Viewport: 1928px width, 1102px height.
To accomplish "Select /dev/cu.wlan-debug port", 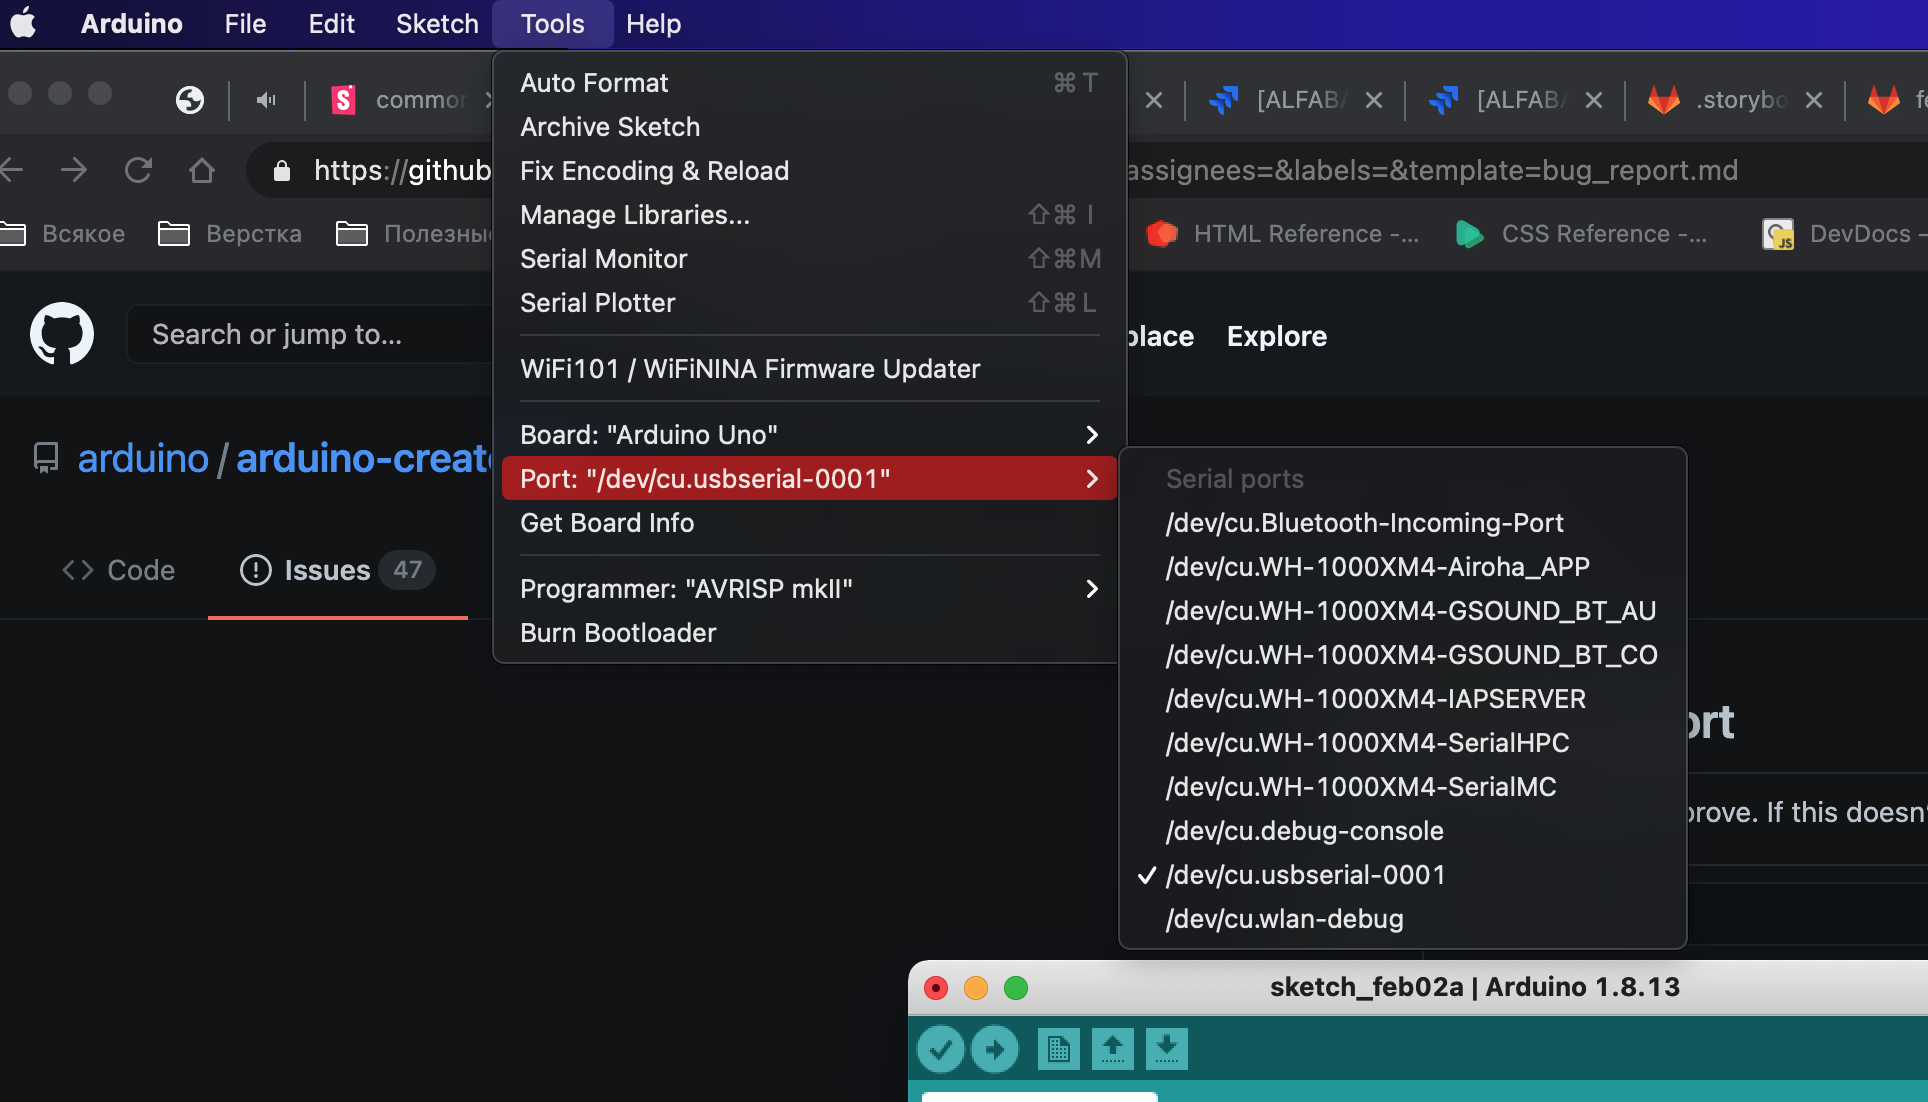I will point(1402,919).
